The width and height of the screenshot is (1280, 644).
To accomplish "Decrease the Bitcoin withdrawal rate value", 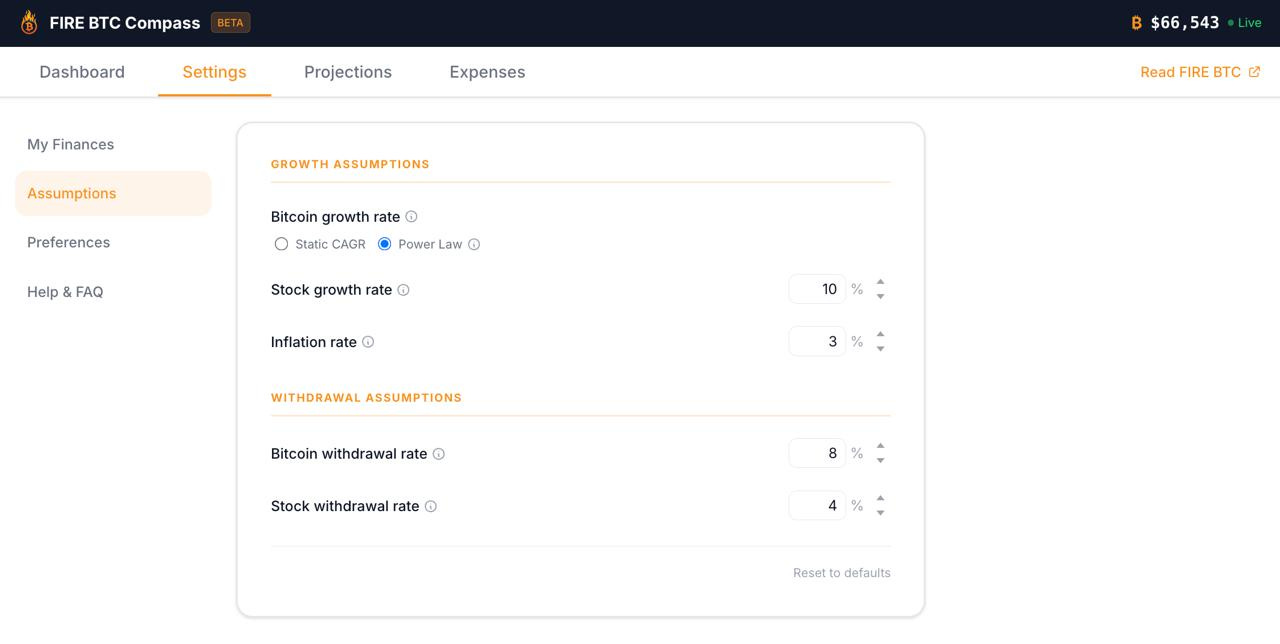I will coord(880,461).
